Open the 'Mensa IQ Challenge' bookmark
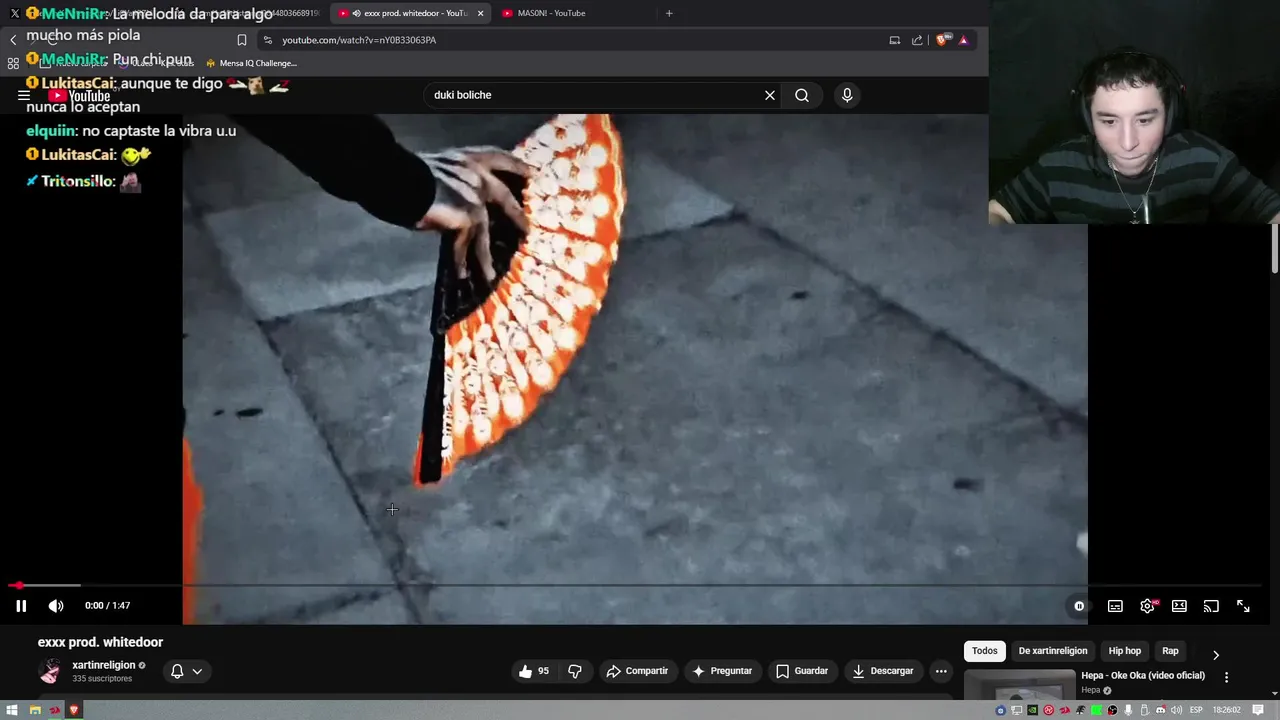 (x=251, y=63)
